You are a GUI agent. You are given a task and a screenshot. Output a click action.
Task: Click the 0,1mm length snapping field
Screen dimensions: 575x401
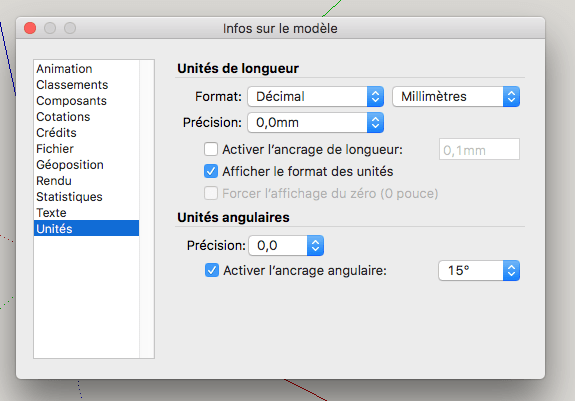[x=479, y=149]
